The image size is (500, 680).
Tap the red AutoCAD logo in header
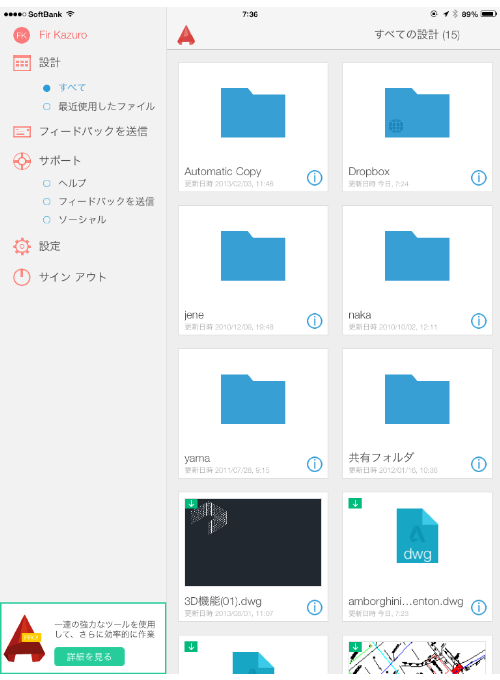pyautogui.click(x=186, y=35)
